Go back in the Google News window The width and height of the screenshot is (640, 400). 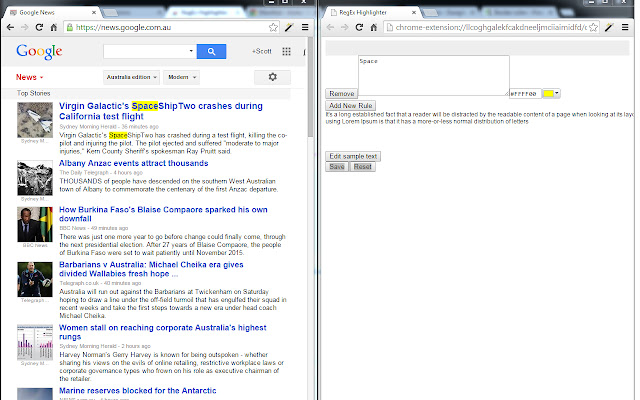tap(11, 27)
